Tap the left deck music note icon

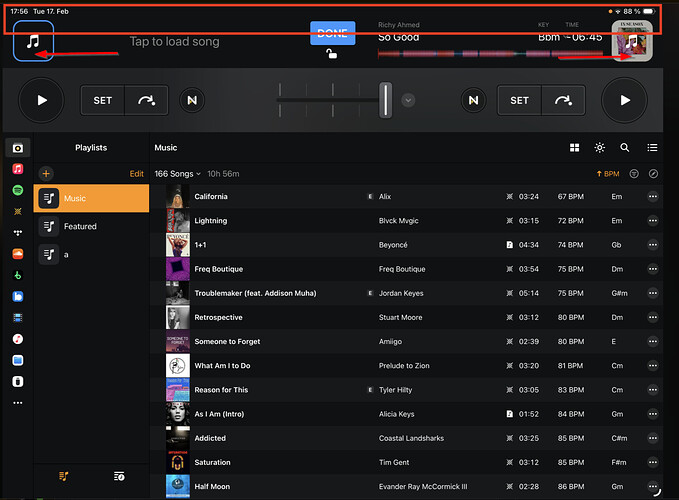pyautogui.click(x=33, y=41)
